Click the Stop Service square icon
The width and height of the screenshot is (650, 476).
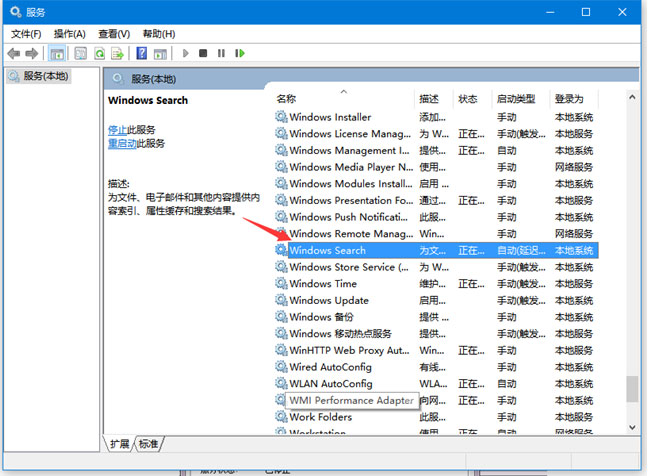pyautogui.click(x=203, y=53)
